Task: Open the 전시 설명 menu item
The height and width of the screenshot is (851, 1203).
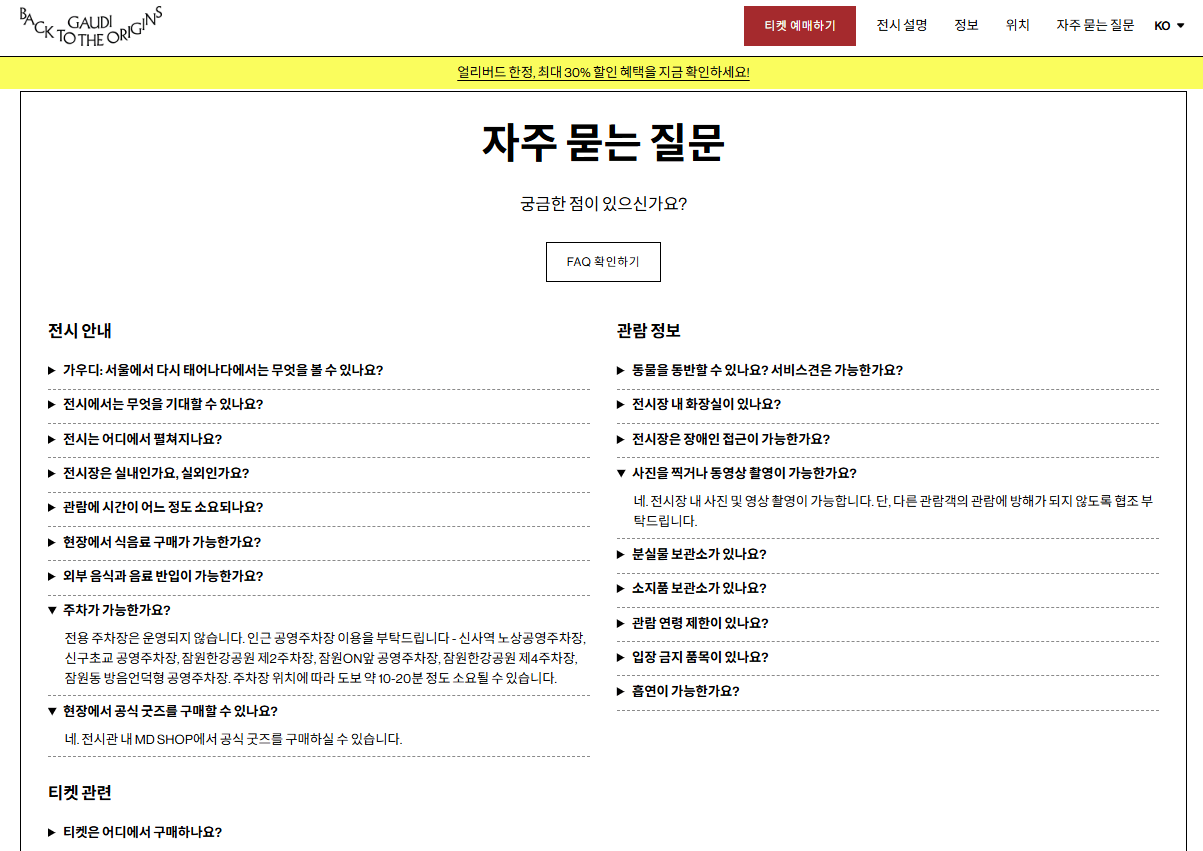Action: pyautogui.click(x=902, y=26)
